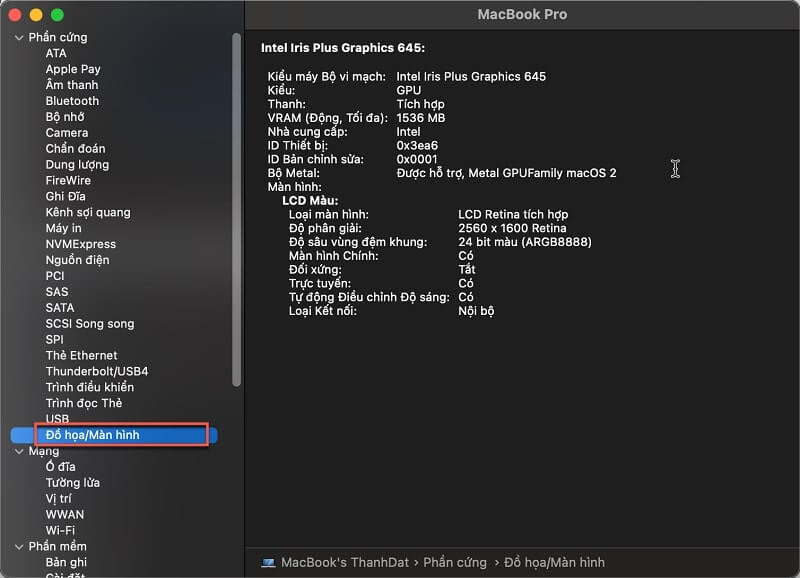Click the LCD Màu display heading

[310, 201]
